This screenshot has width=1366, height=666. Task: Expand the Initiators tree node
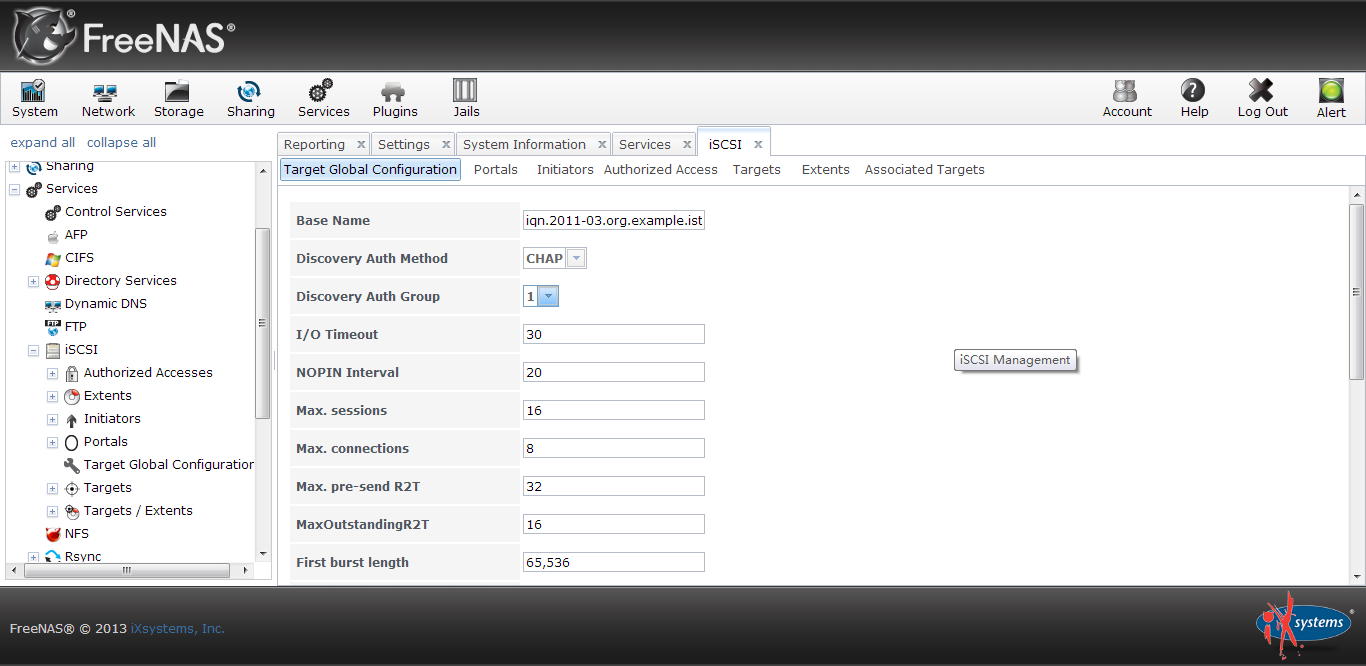(53, 419)
